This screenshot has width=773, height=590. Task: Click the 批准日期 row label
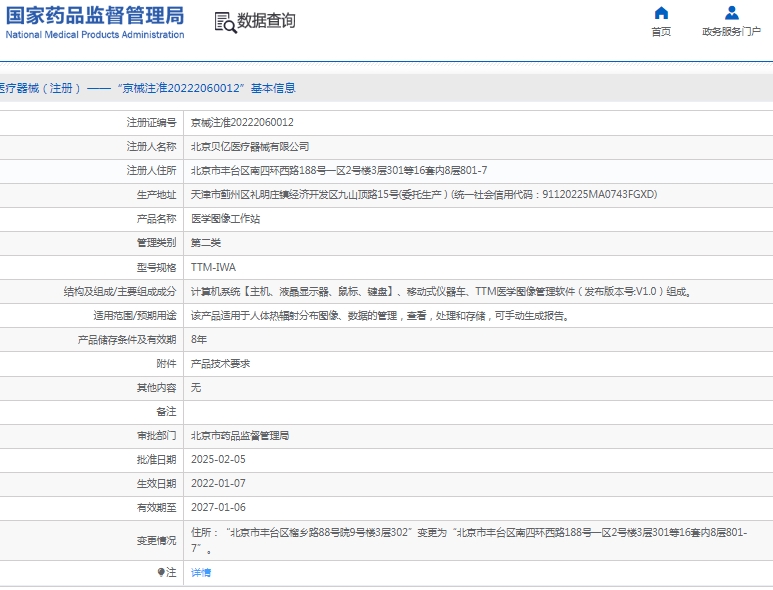pyautogui.click(x=156, y=459)
